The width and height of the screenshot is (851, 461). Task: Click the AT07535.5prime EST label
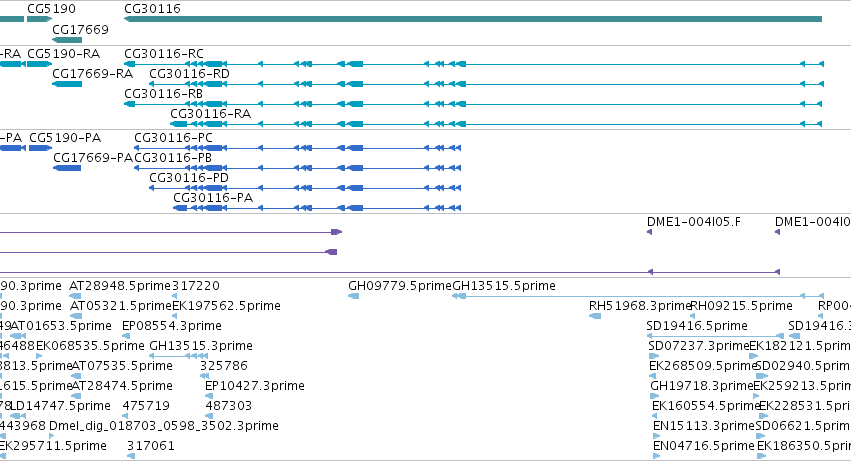[122, 366]
